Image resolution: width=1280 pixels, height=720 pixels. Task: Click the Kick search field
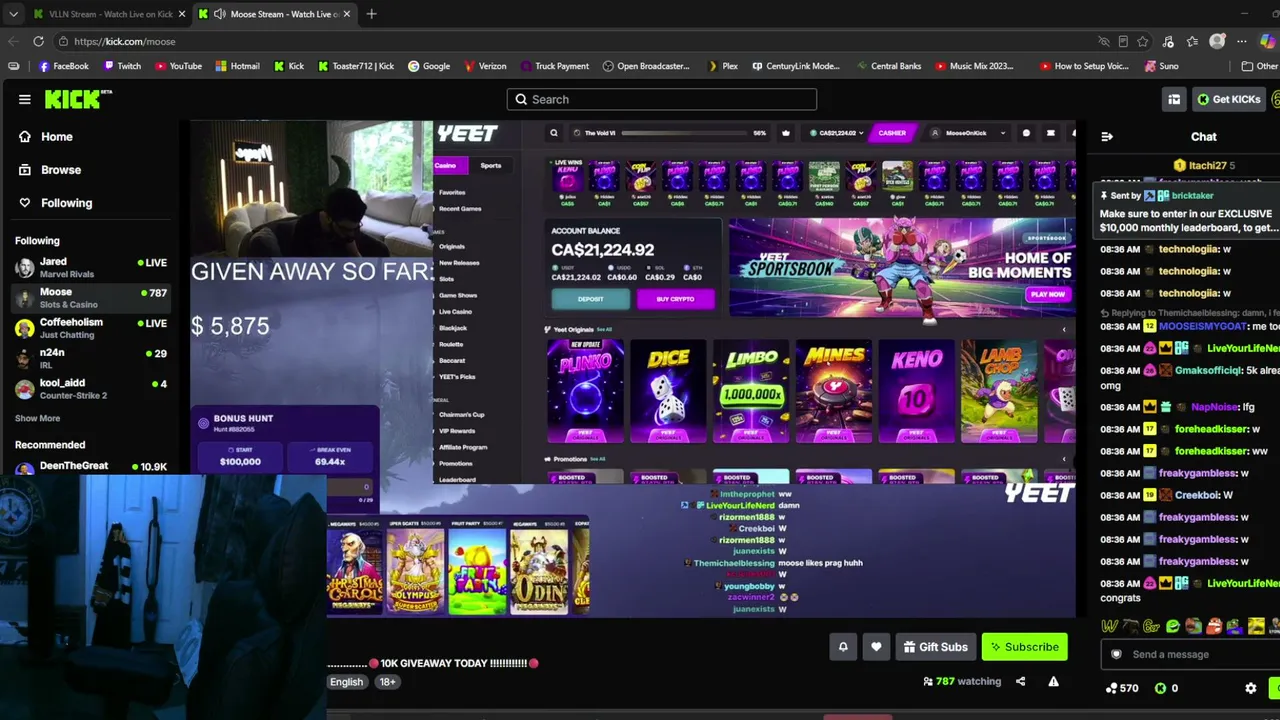tap(662, 99)
